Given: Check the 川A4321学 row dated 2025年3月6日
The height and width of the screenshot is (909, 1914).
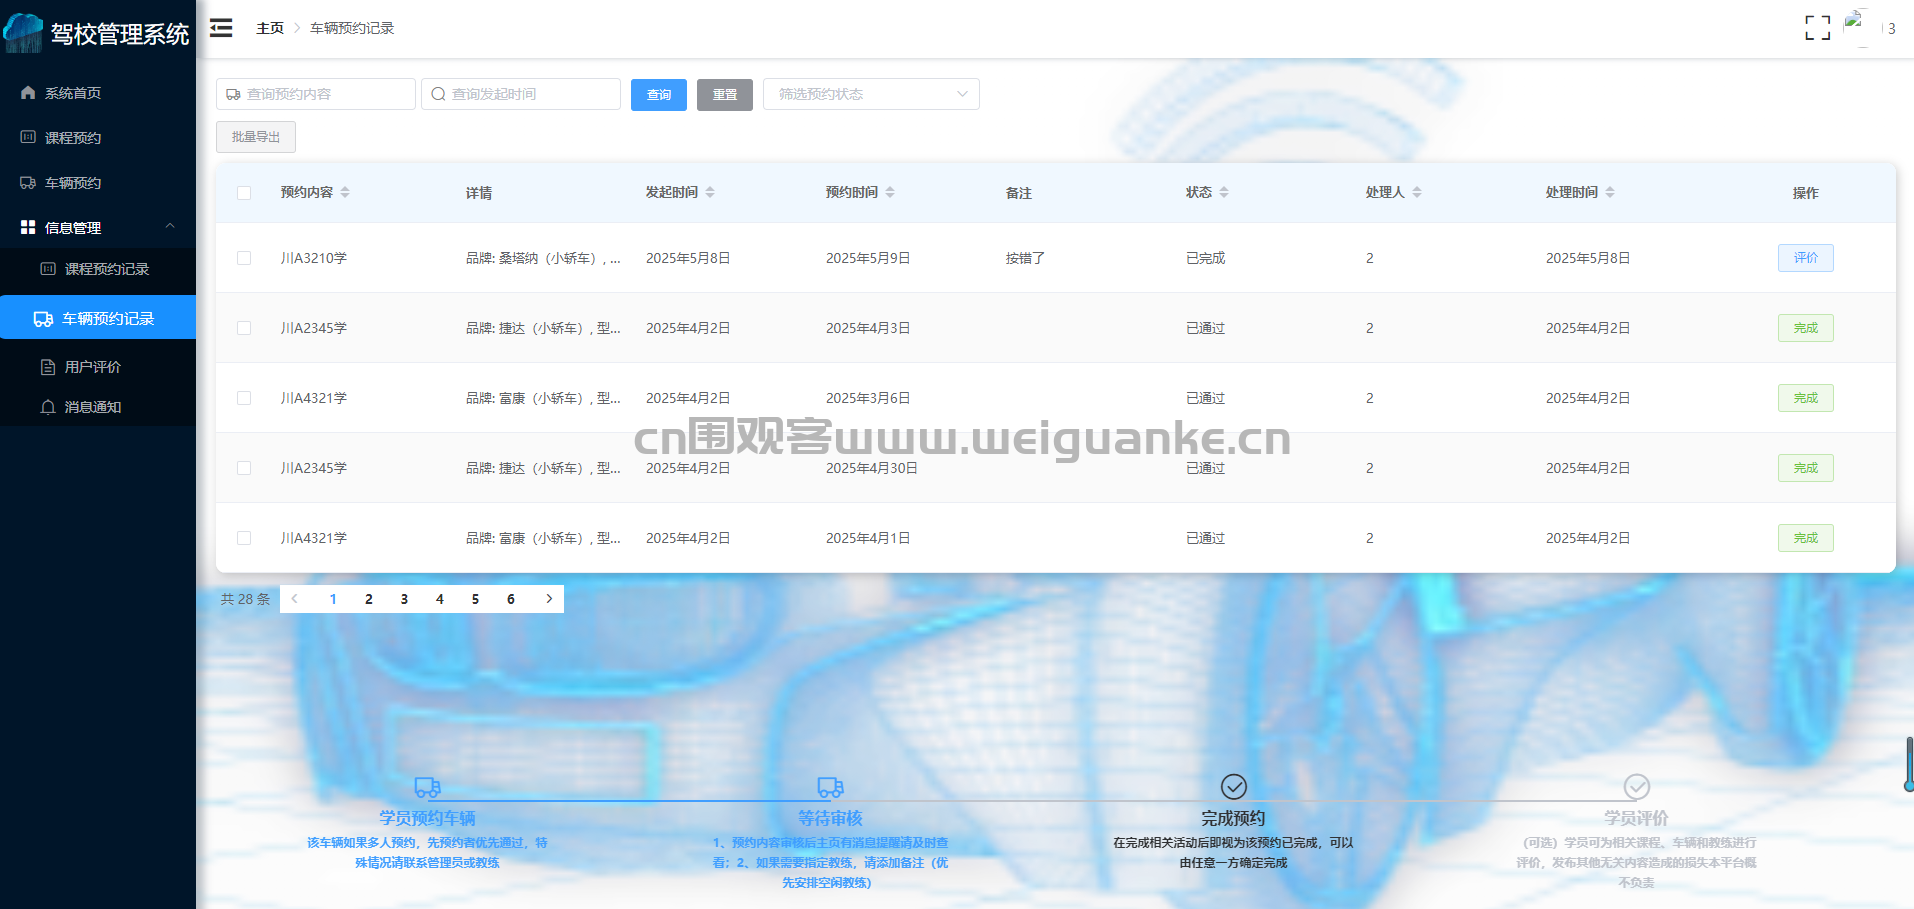Looking at the screenshot, I should click(x=244, y=398).
